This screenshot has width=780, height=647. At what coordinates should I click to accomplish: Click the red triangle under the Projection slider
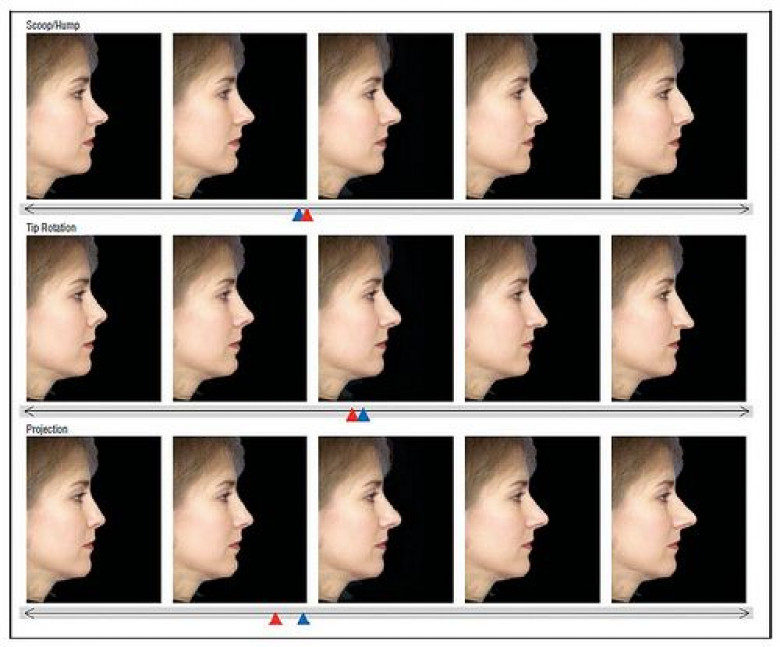276,619
